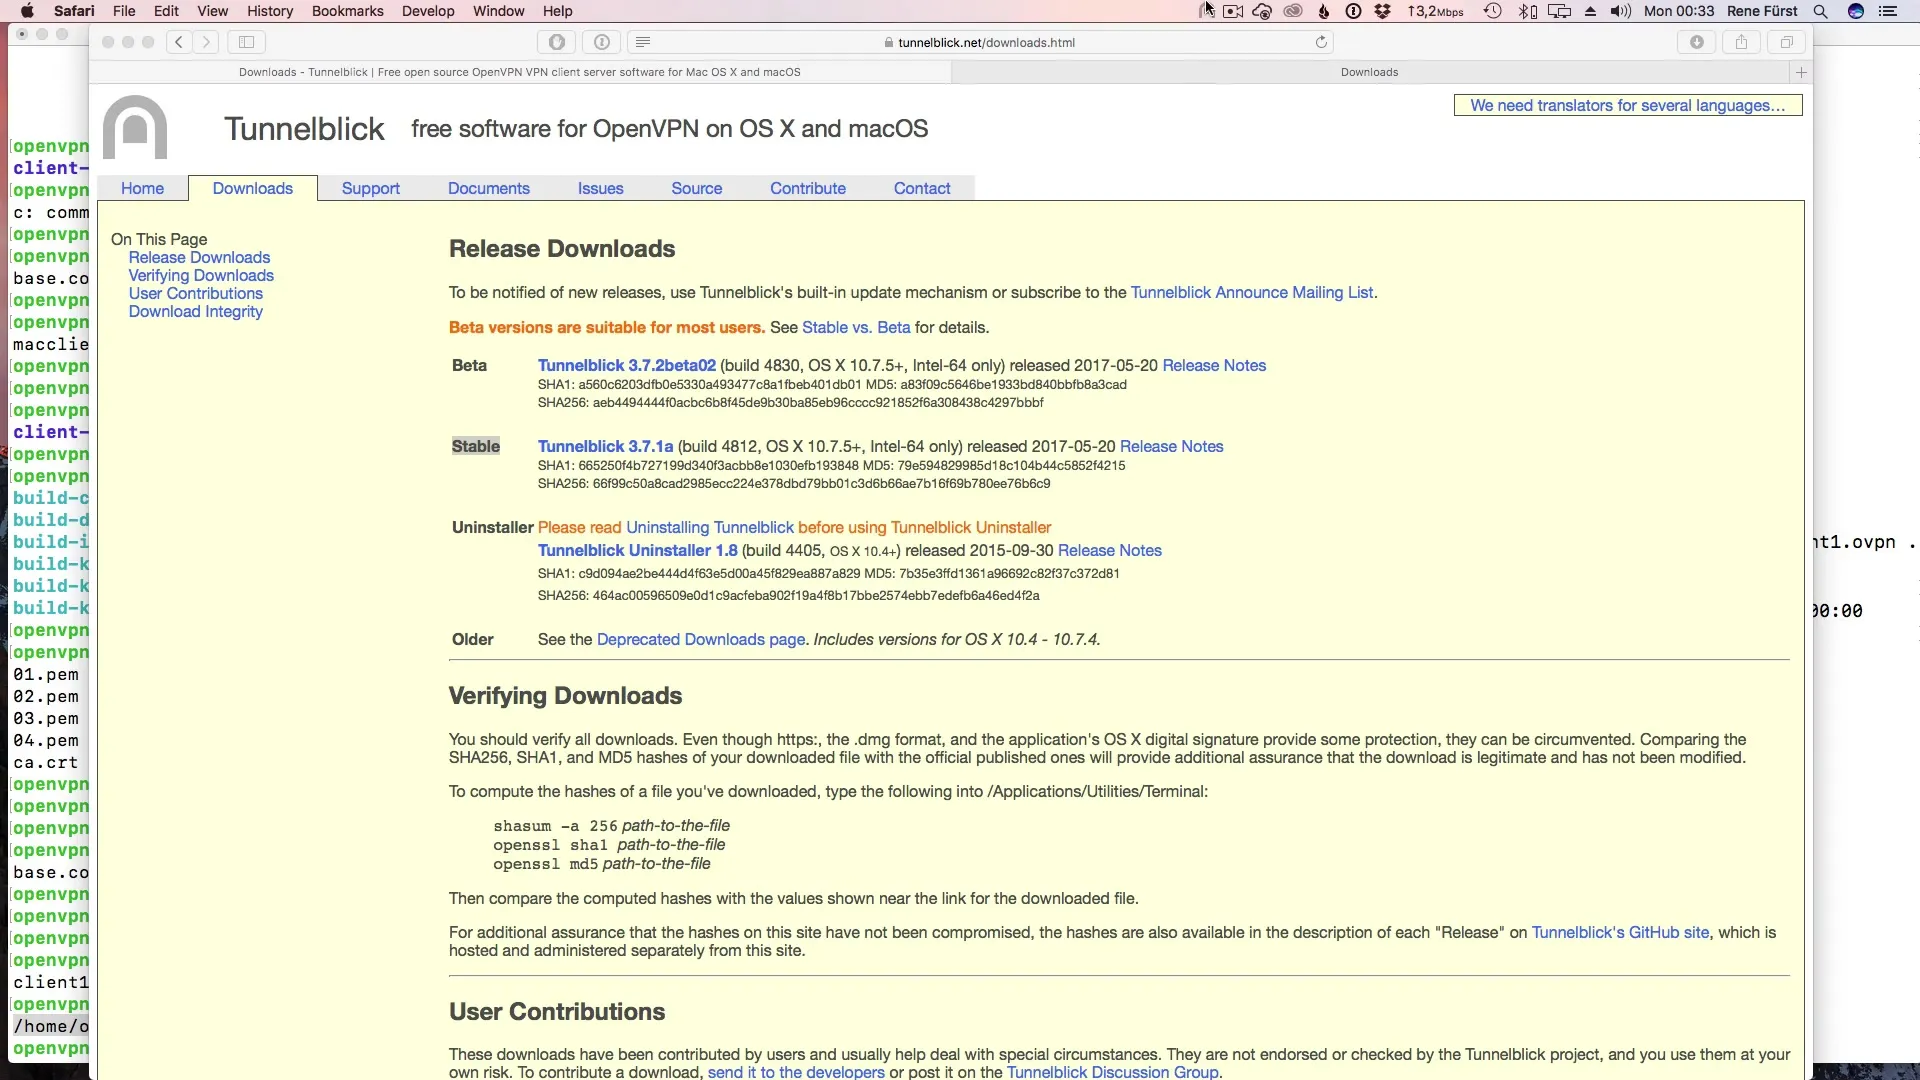Open the Develop menu

point(428,11)
